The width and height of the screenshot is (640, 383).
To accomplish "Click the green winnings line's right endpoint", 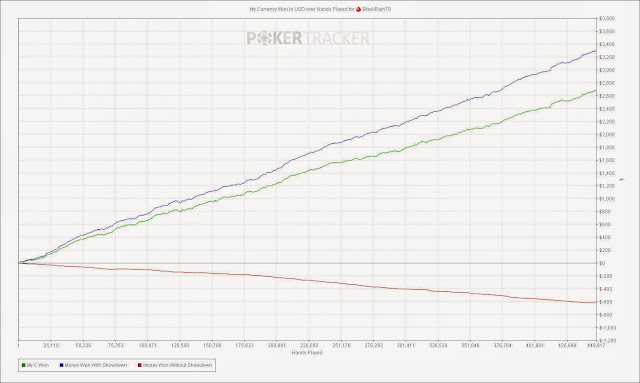I will 596,90.
